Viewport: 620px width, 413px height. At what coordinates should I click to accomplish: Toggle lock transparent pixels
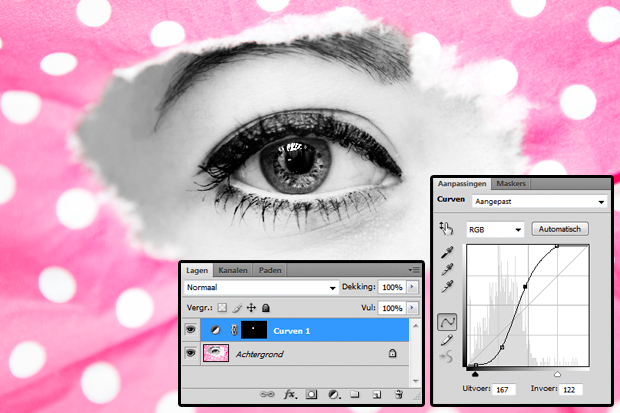point(222,308)
